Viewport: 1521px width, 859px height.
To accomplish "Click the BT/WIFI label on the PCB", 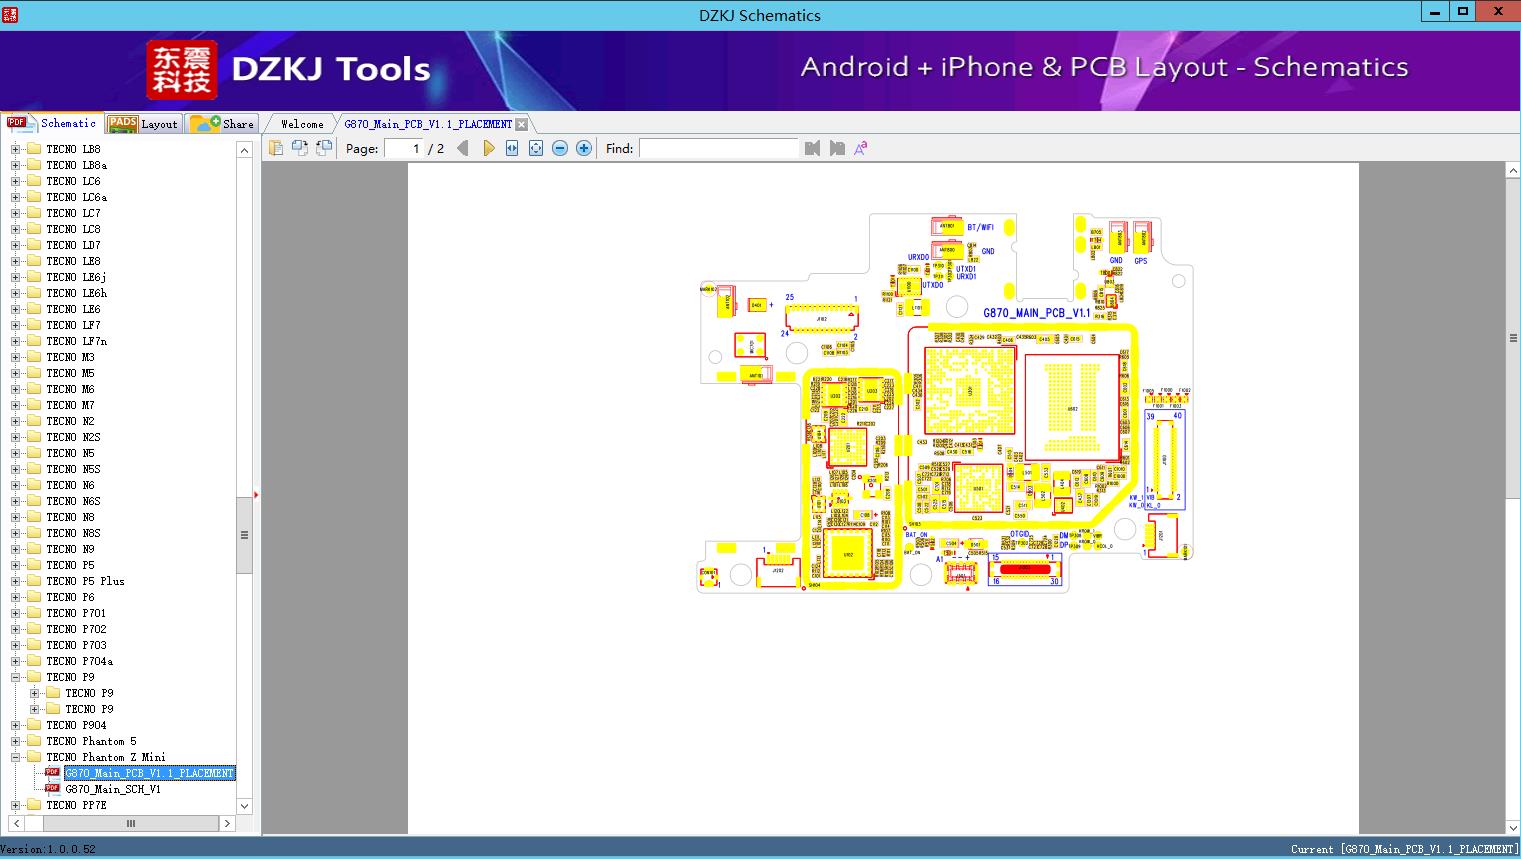I will [x=980, y=228].
